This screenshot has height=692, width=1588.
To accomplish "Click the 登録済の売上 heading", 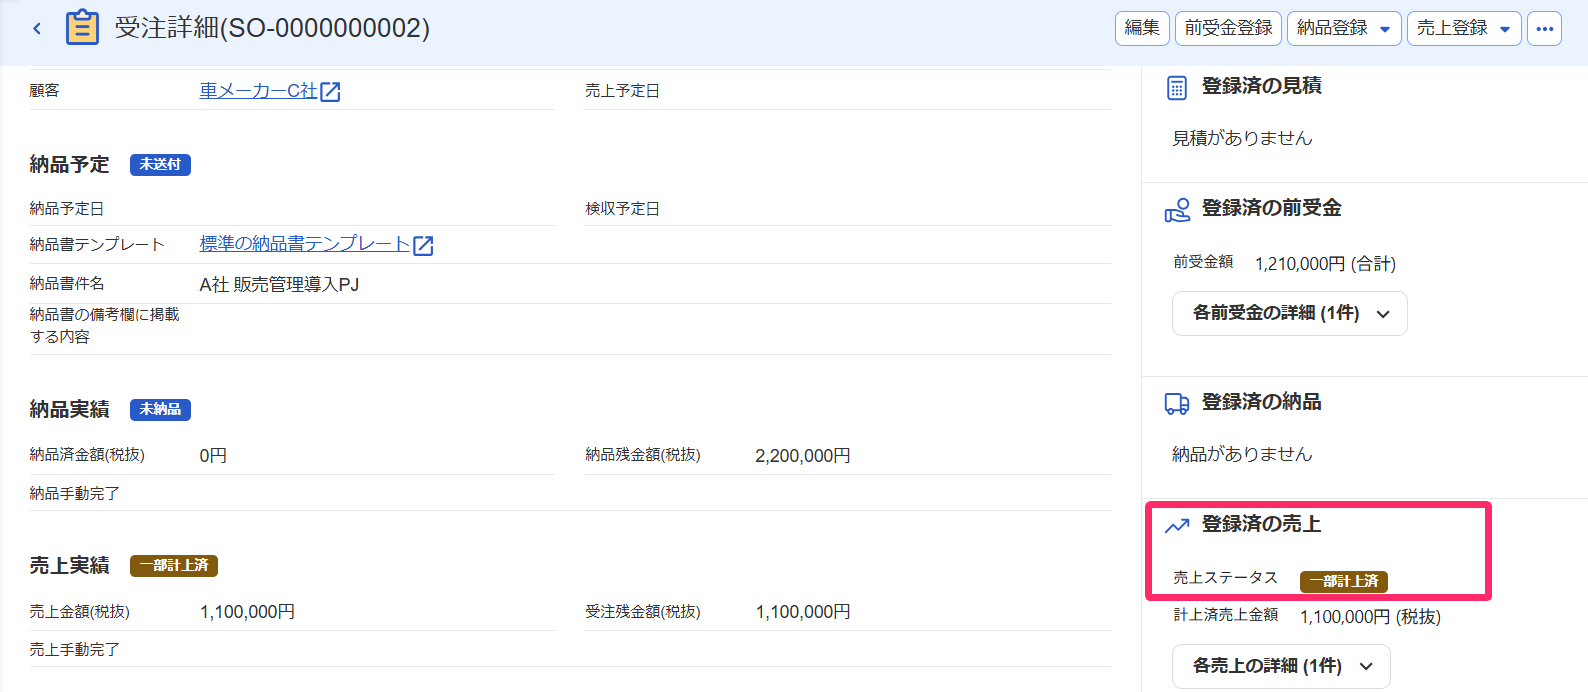I will [x=1261, y=524].
